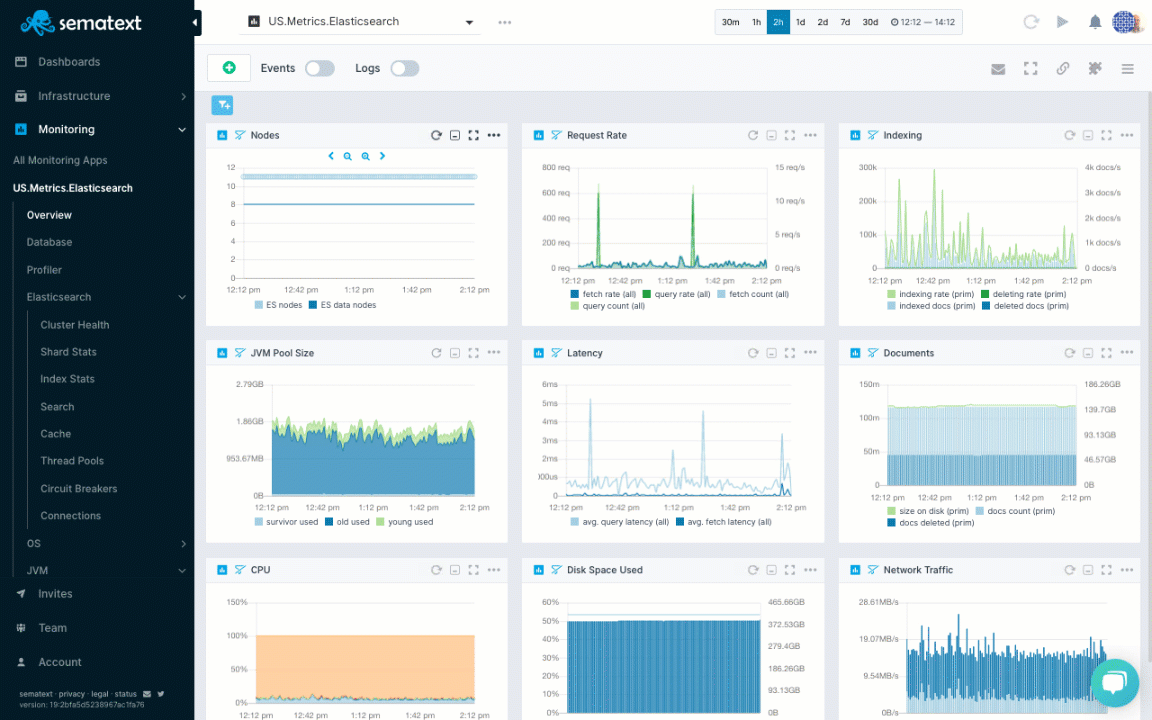Maximize the Indexing panel
This screenshot has height=720, width=1152.
(x=1106, y=135)
